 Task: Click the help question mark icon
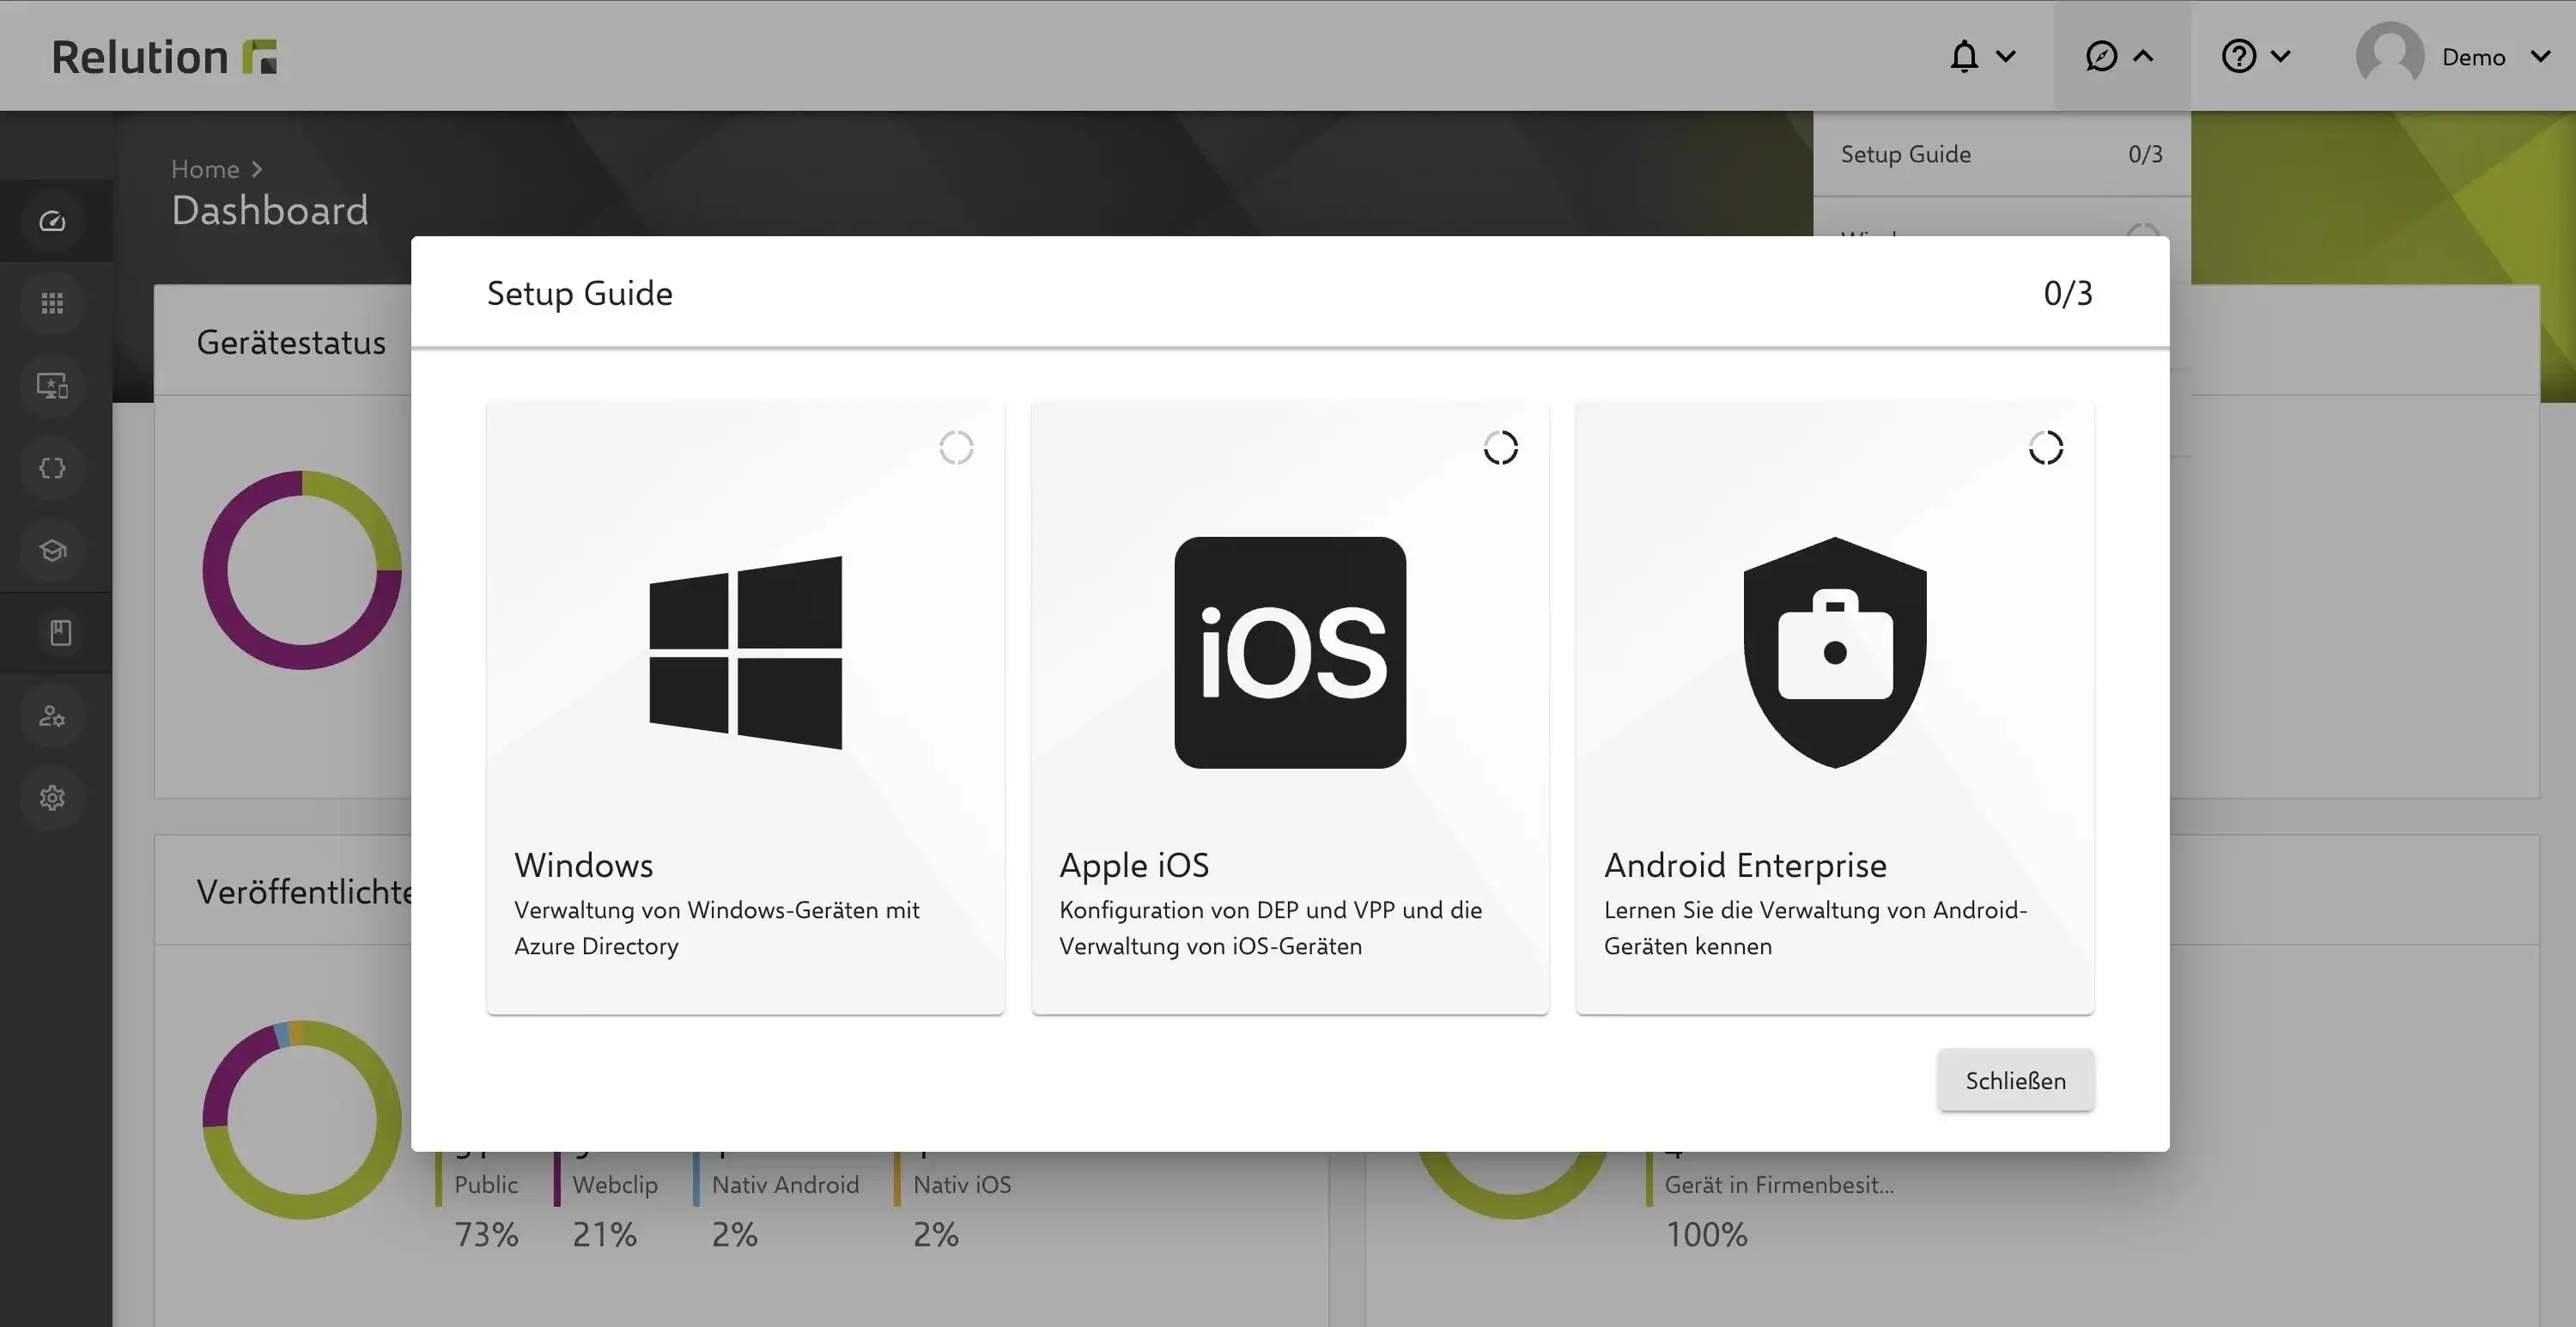pos(2238,56)
